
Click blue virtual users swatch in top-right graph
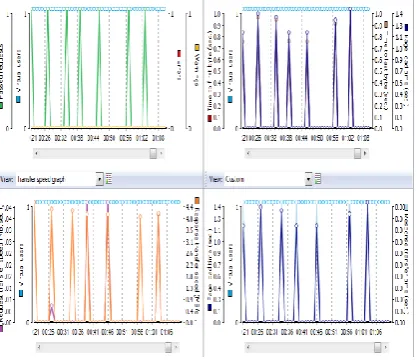pyautogui.click(x=230, y=99)
